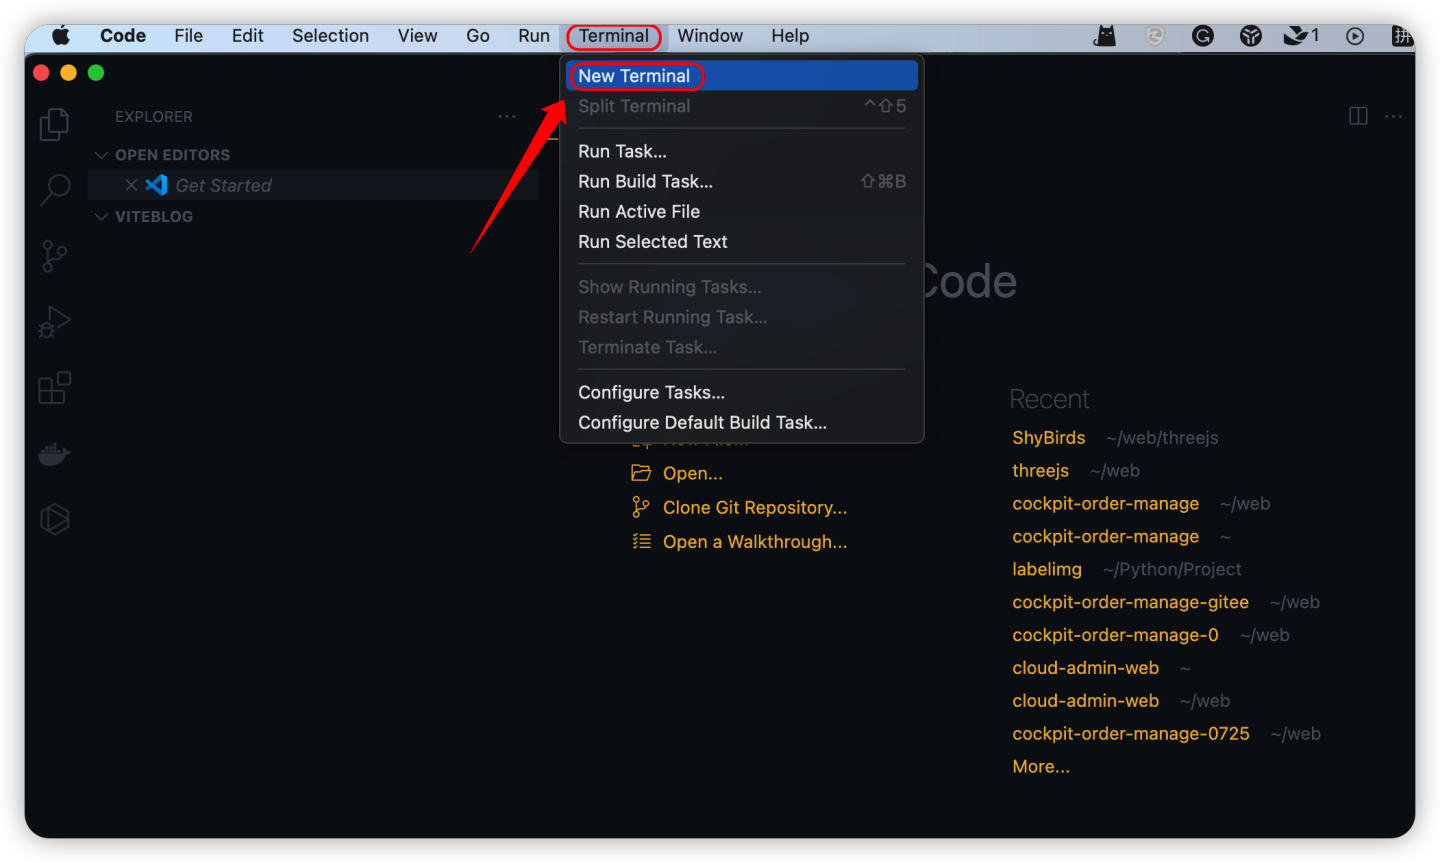The width and height of the screenshot is (1440, 863).
Task: Open the Search view in activity bar
Action: coord(54,189)
